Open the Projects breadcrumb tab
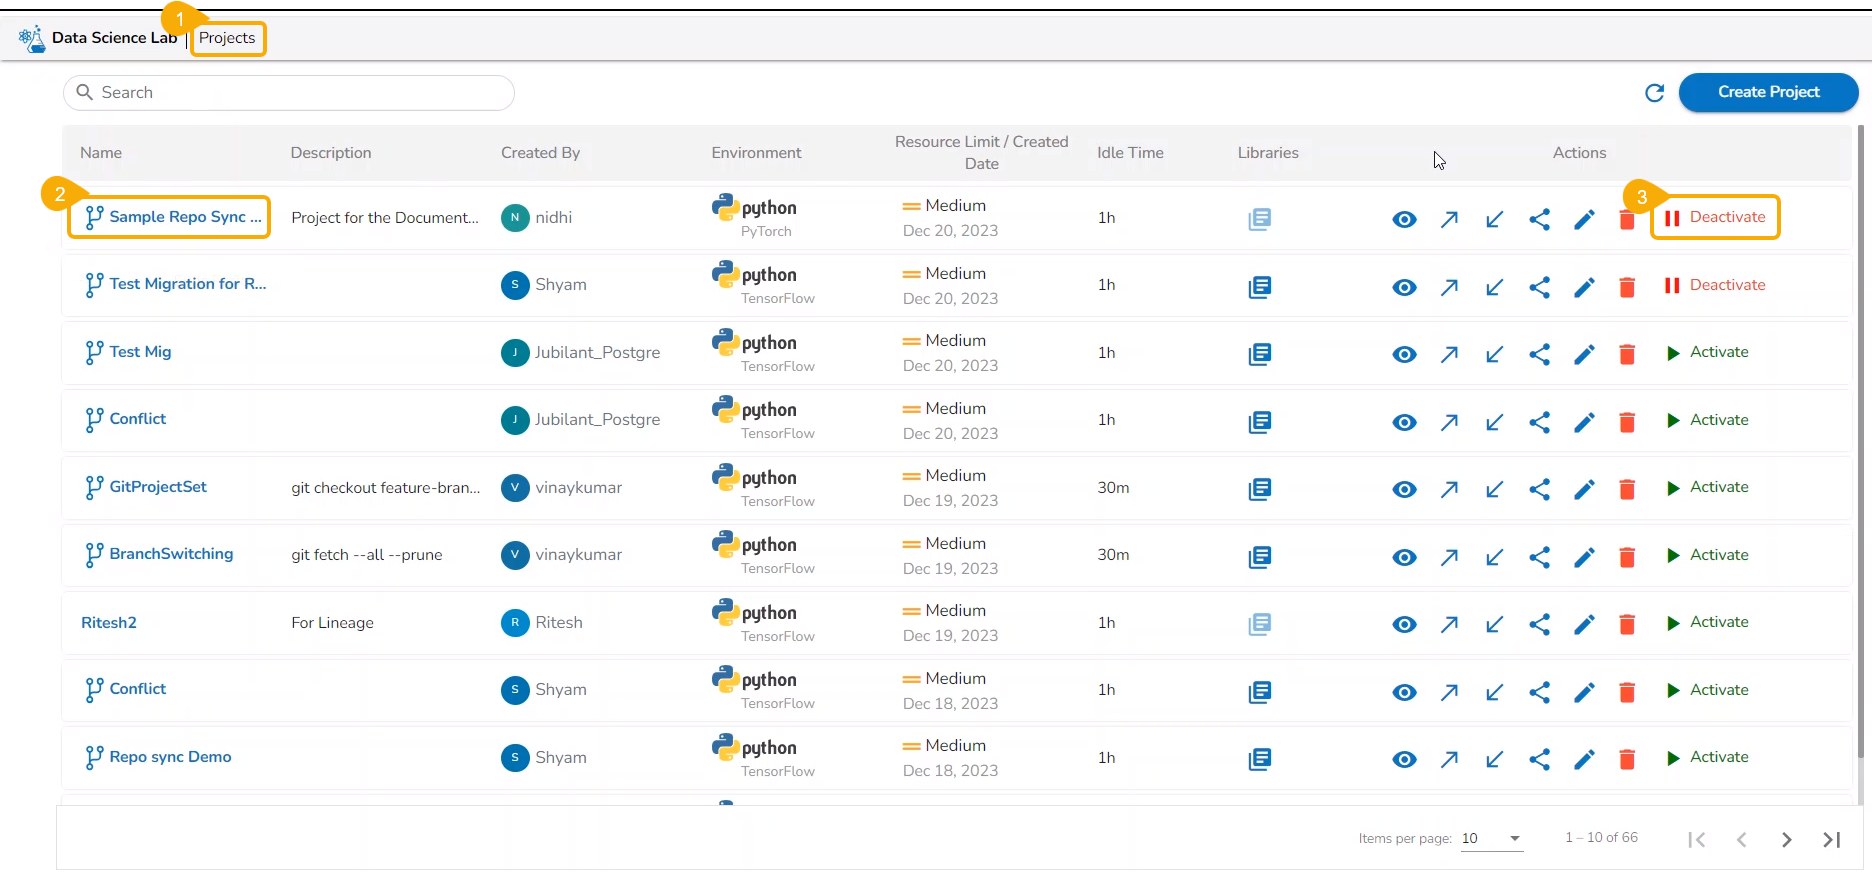 pyautogui.click(x=227, y=38)
